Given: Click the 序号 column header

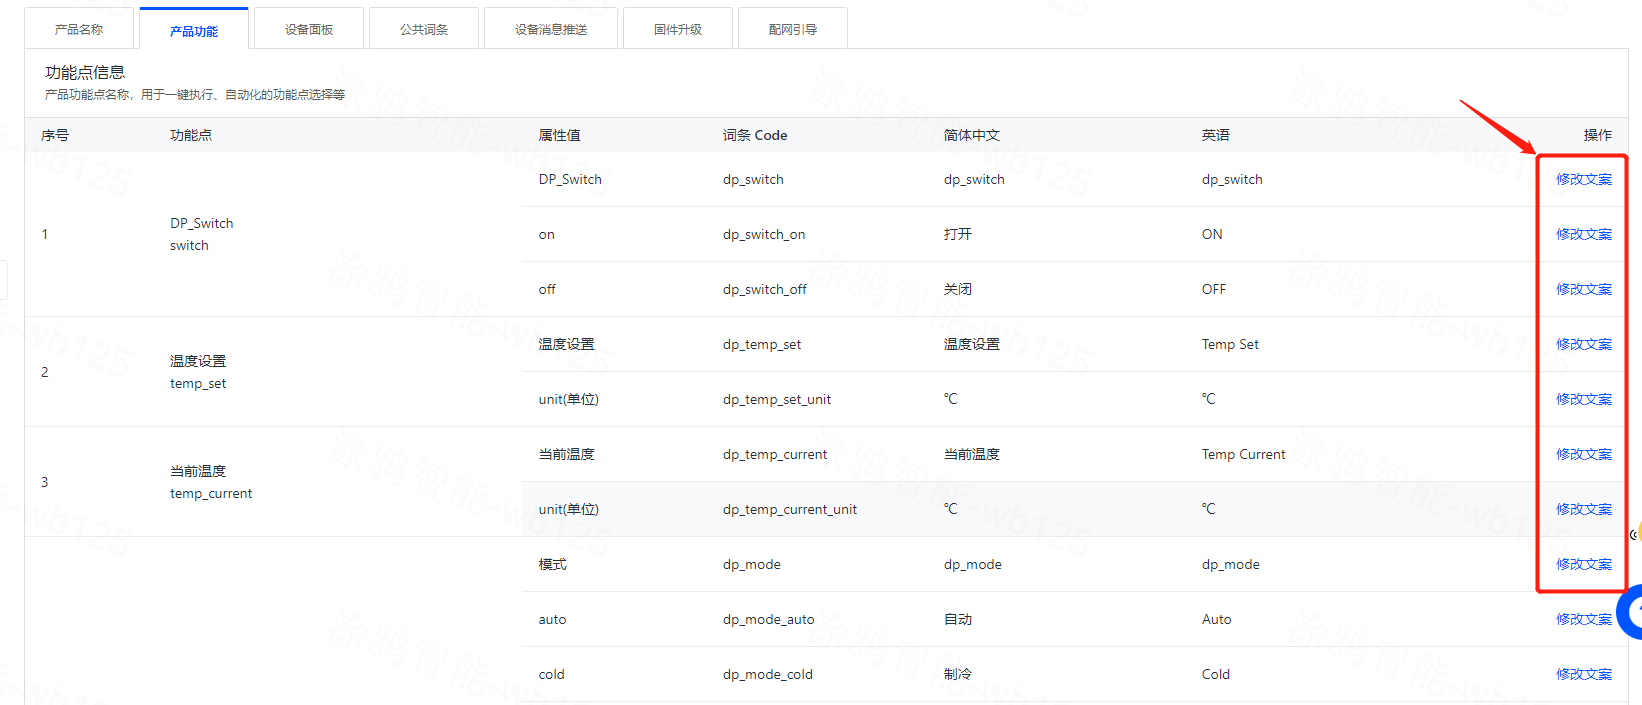Looking at the screenshot, I should pyautogui.click(x=55, y=135).
